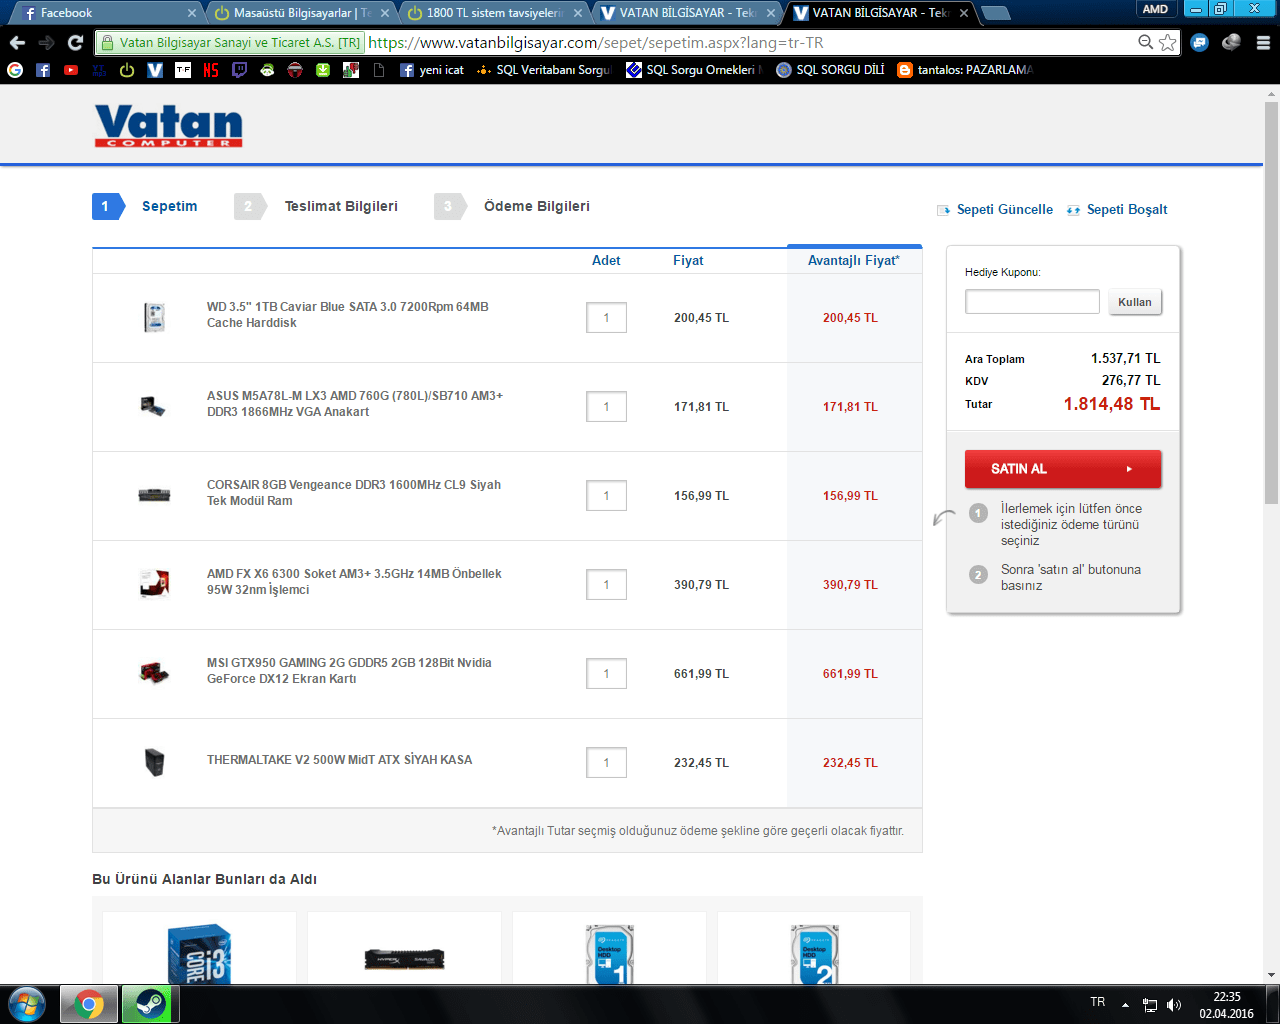Click quantity box for CORSAIR Vengeance RAM
Viewport: 1280px width, 1024px height.
click(606, 496)
